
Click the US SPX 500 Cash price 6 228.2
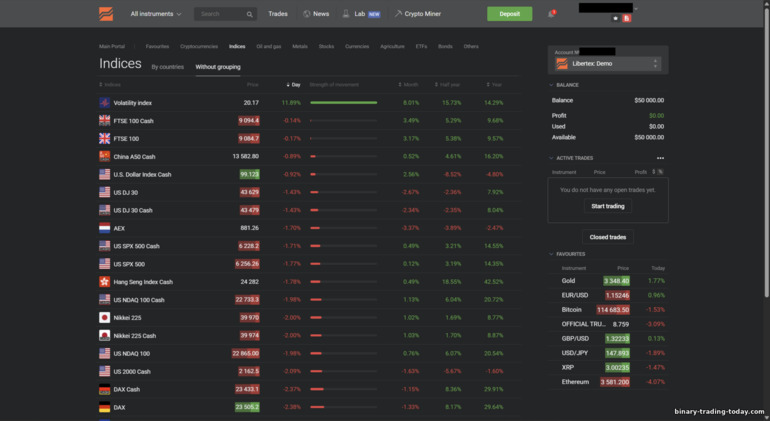[249, 246]
